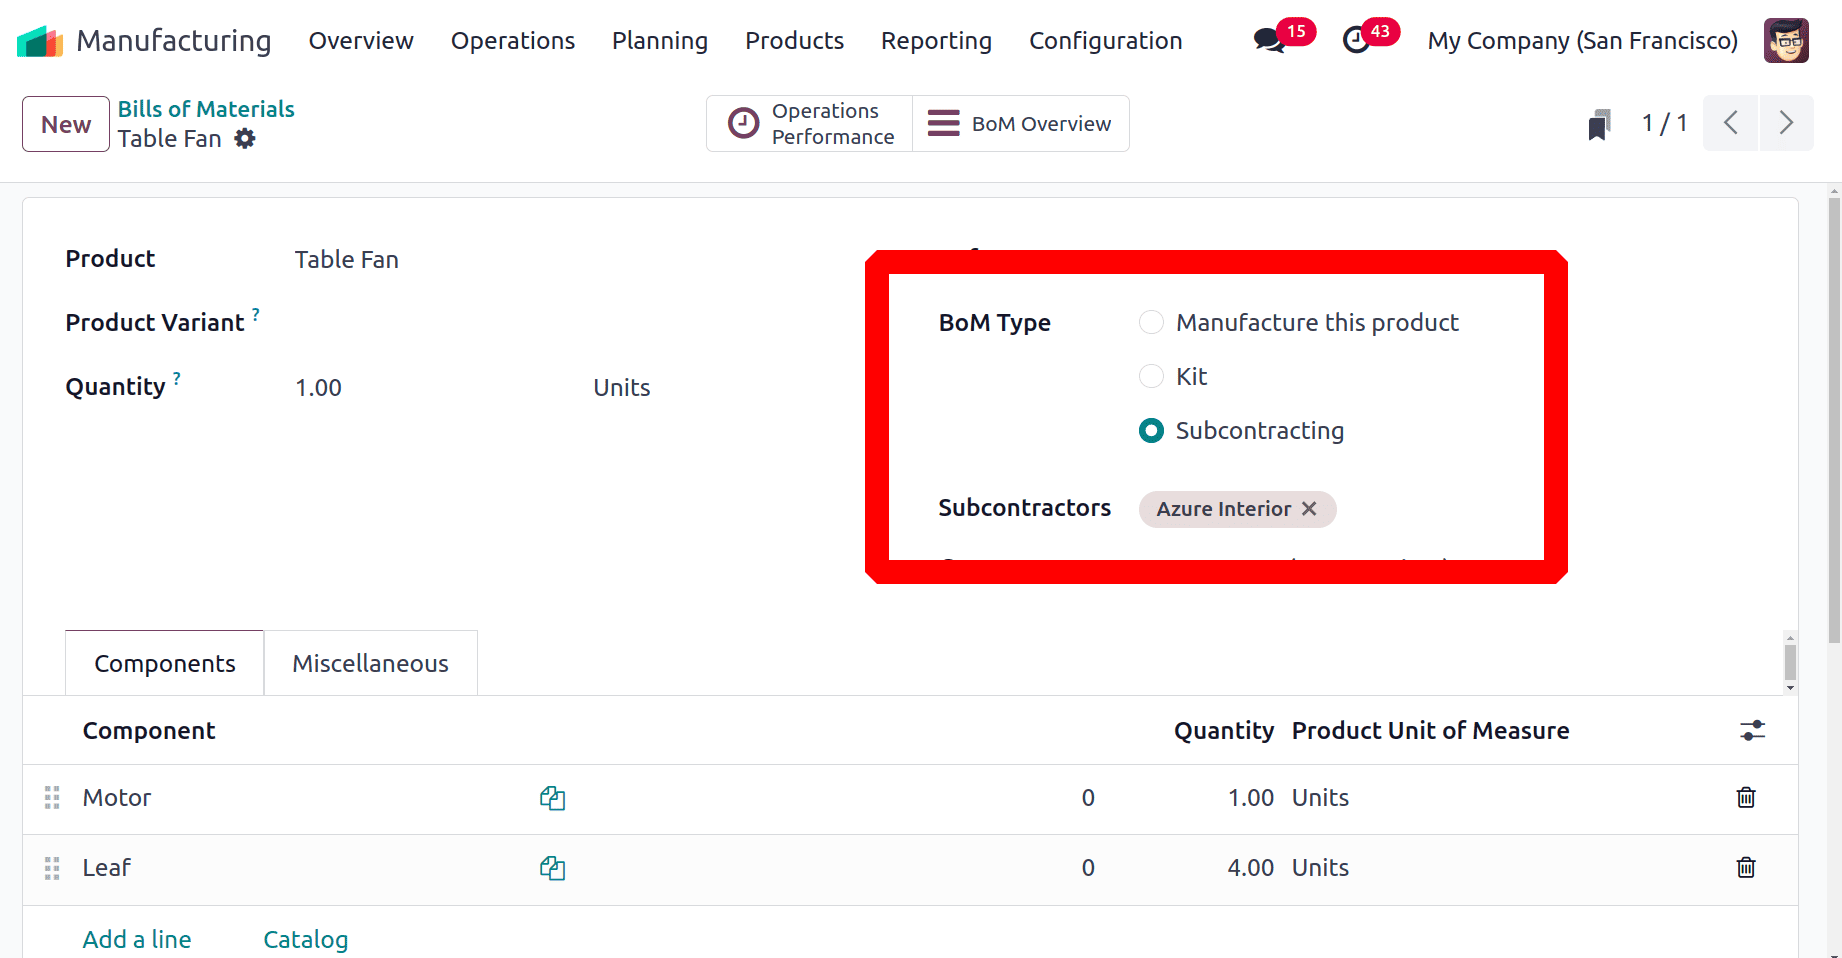Click the drag handle of the Motor row
1842x958 pixels.
click(52, 798)
